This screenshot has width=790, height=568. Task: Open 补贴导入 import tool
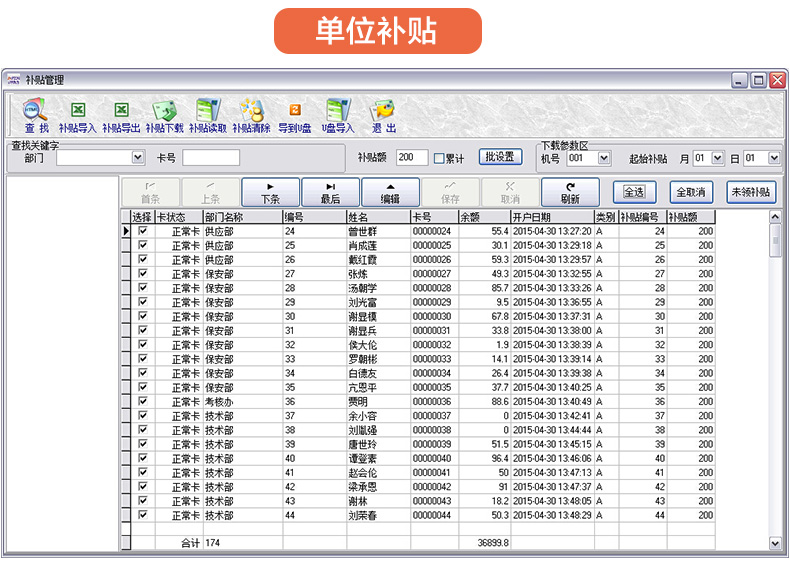click(77, 116)
